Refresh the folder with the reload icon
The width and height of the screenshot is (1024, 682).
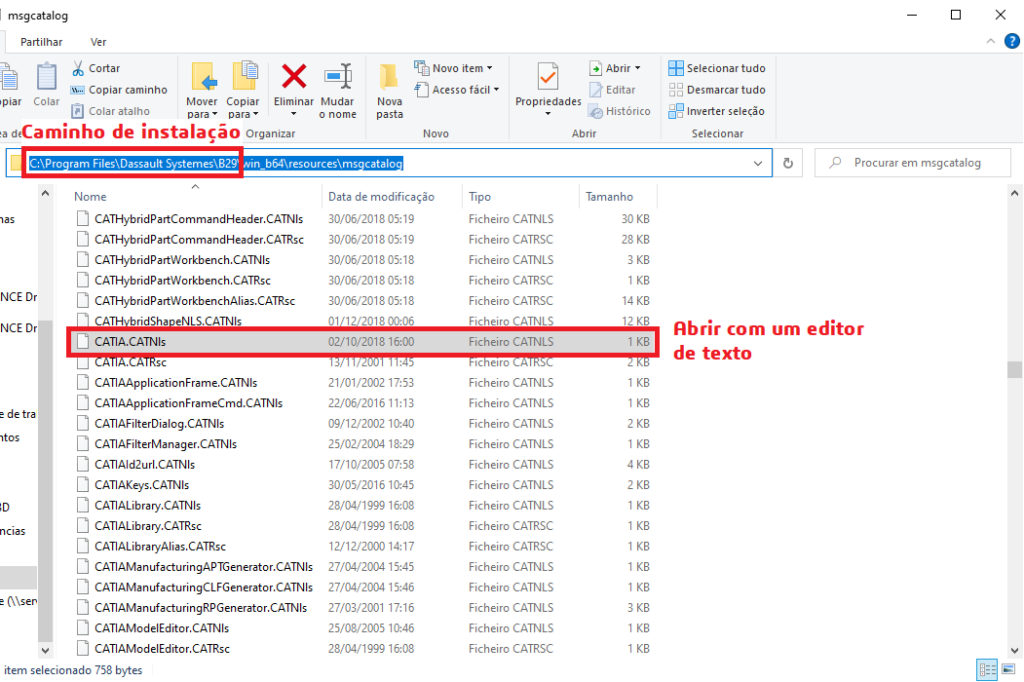click(x=788, y=163)
